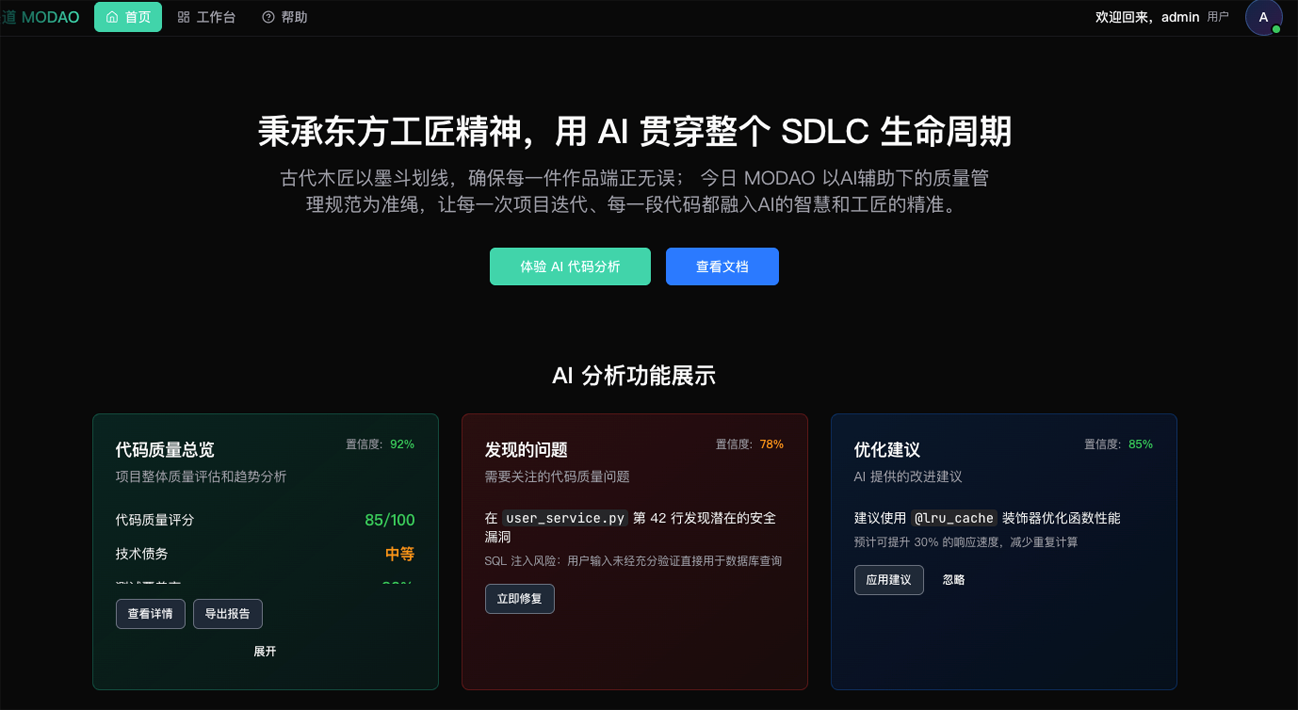Select the 代码质量总览 card title

pyautogui.click(x=165, y=450)
